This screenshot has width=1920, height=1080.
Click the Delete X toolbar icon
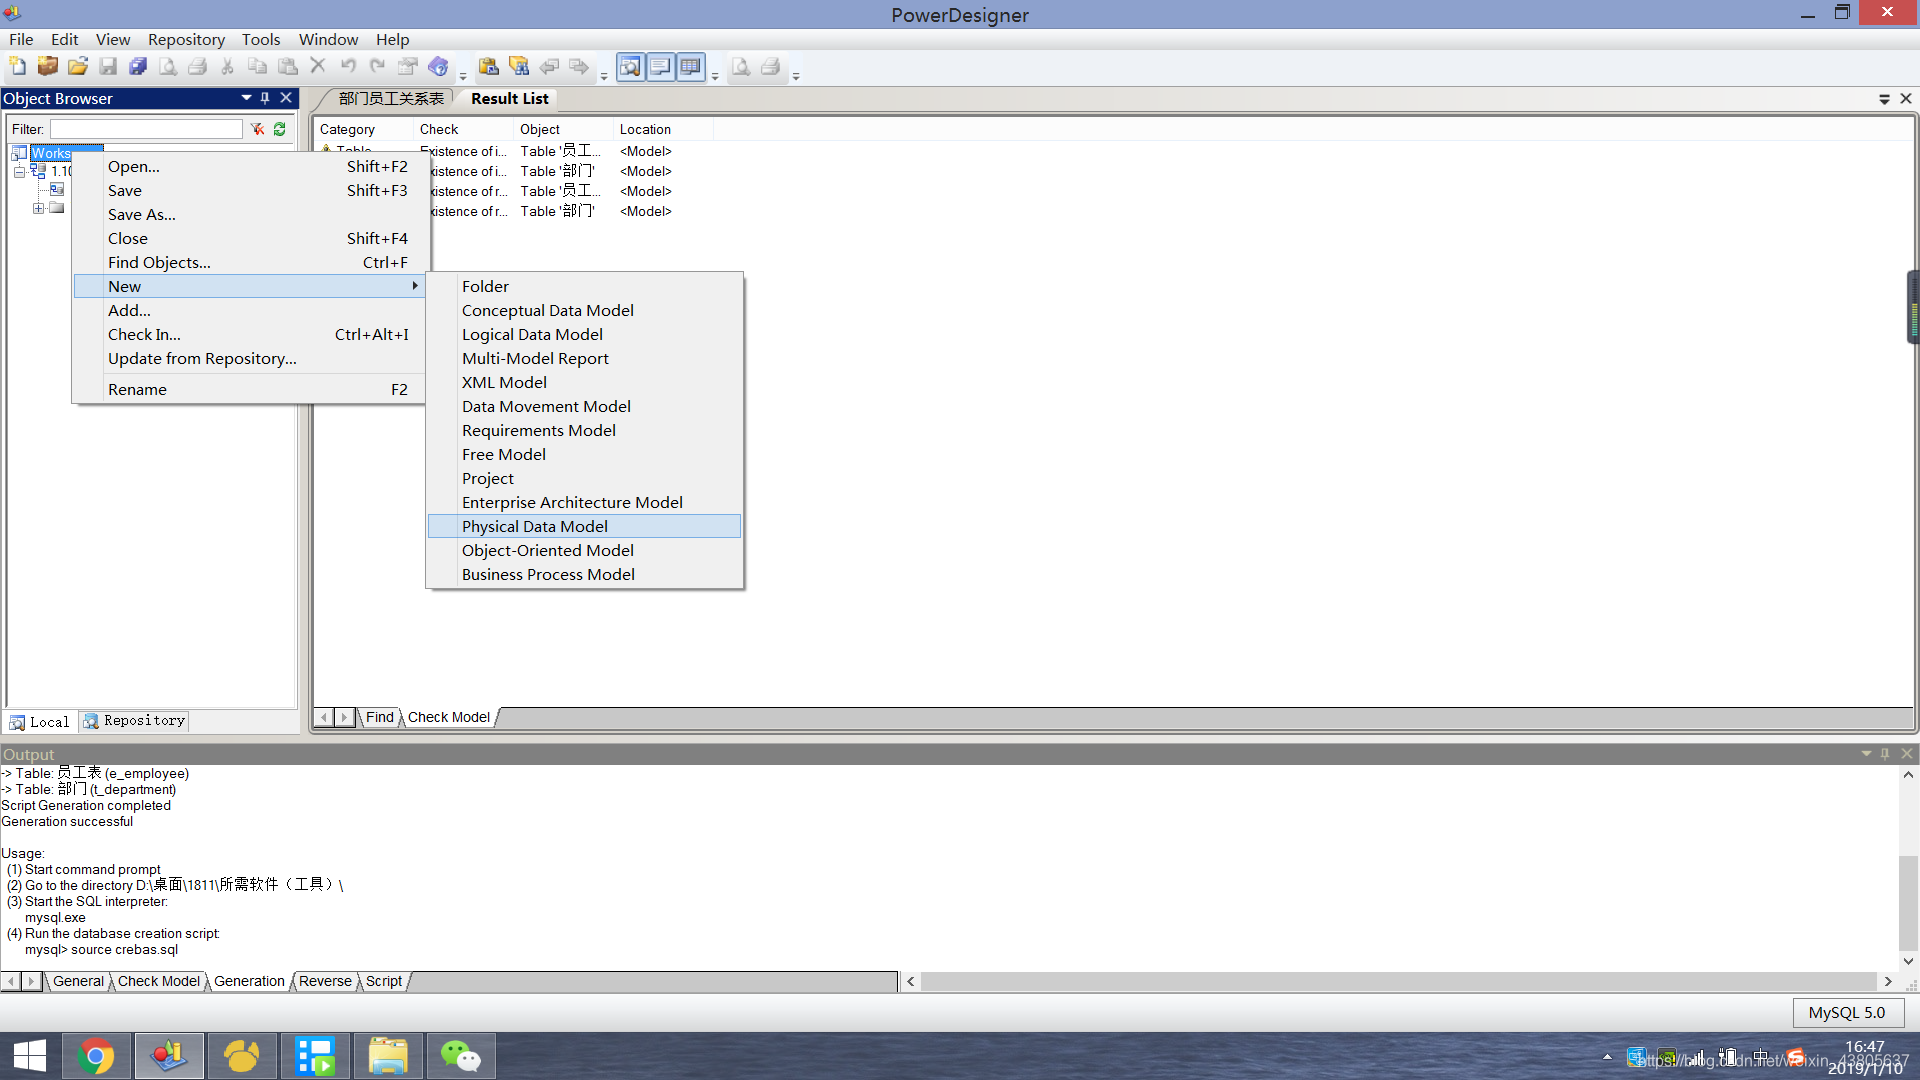[x=318, y=67]
